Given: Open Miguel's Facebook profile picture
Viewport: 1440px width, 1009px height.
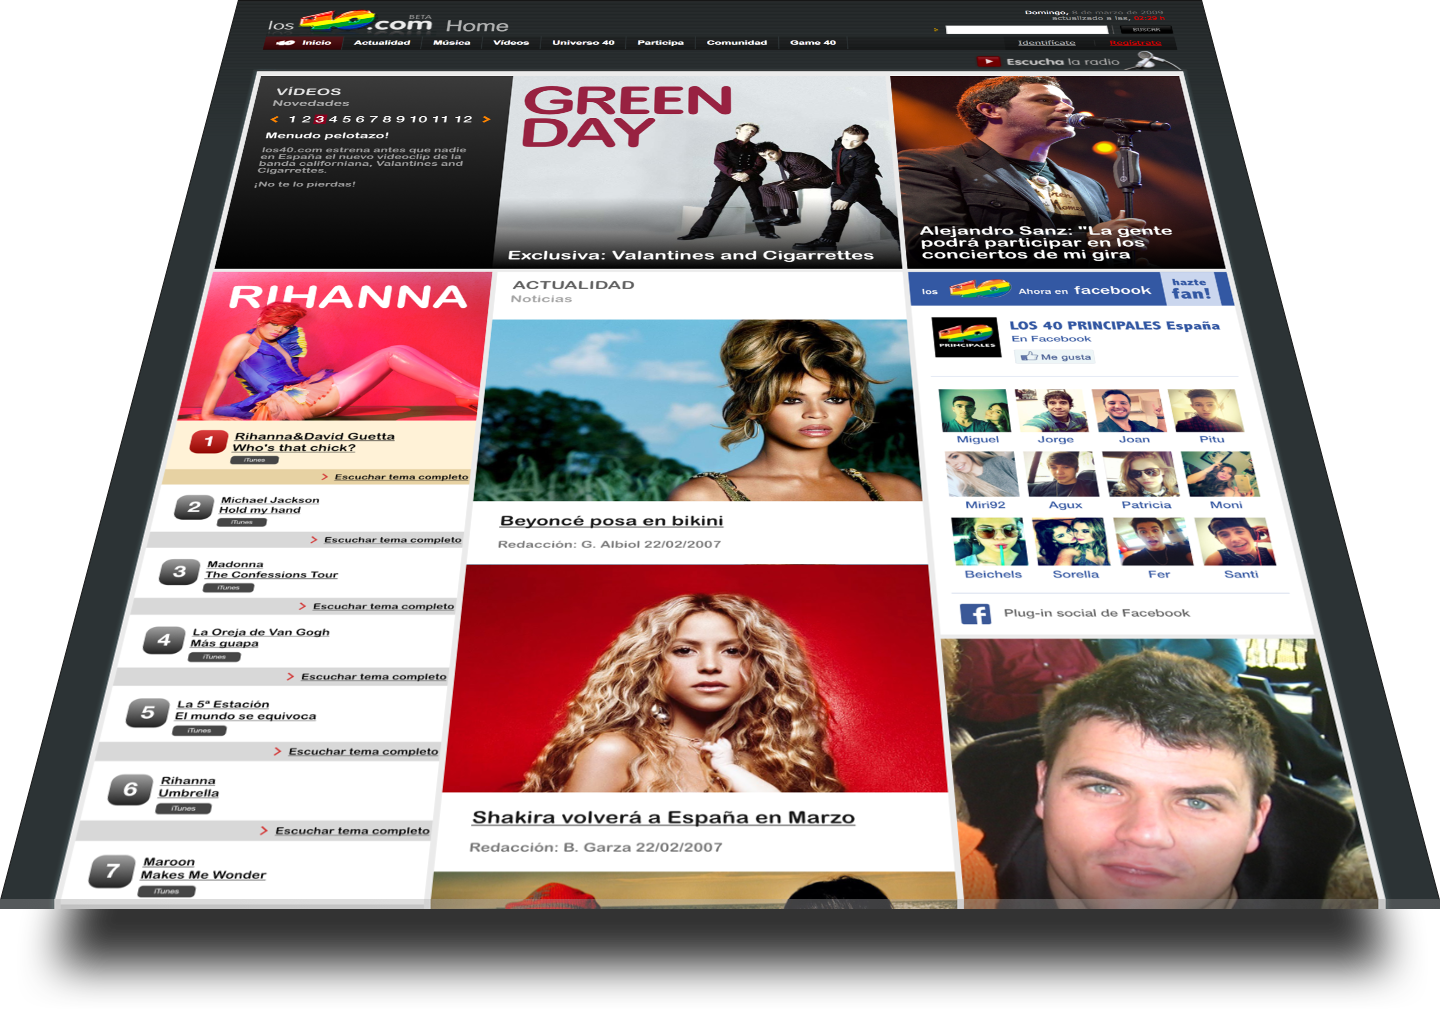Looking at the screenshot, I should tap(974, 411).
